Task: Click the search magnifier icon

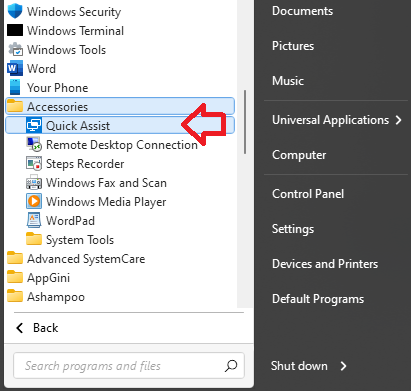Action: [231, 366]
